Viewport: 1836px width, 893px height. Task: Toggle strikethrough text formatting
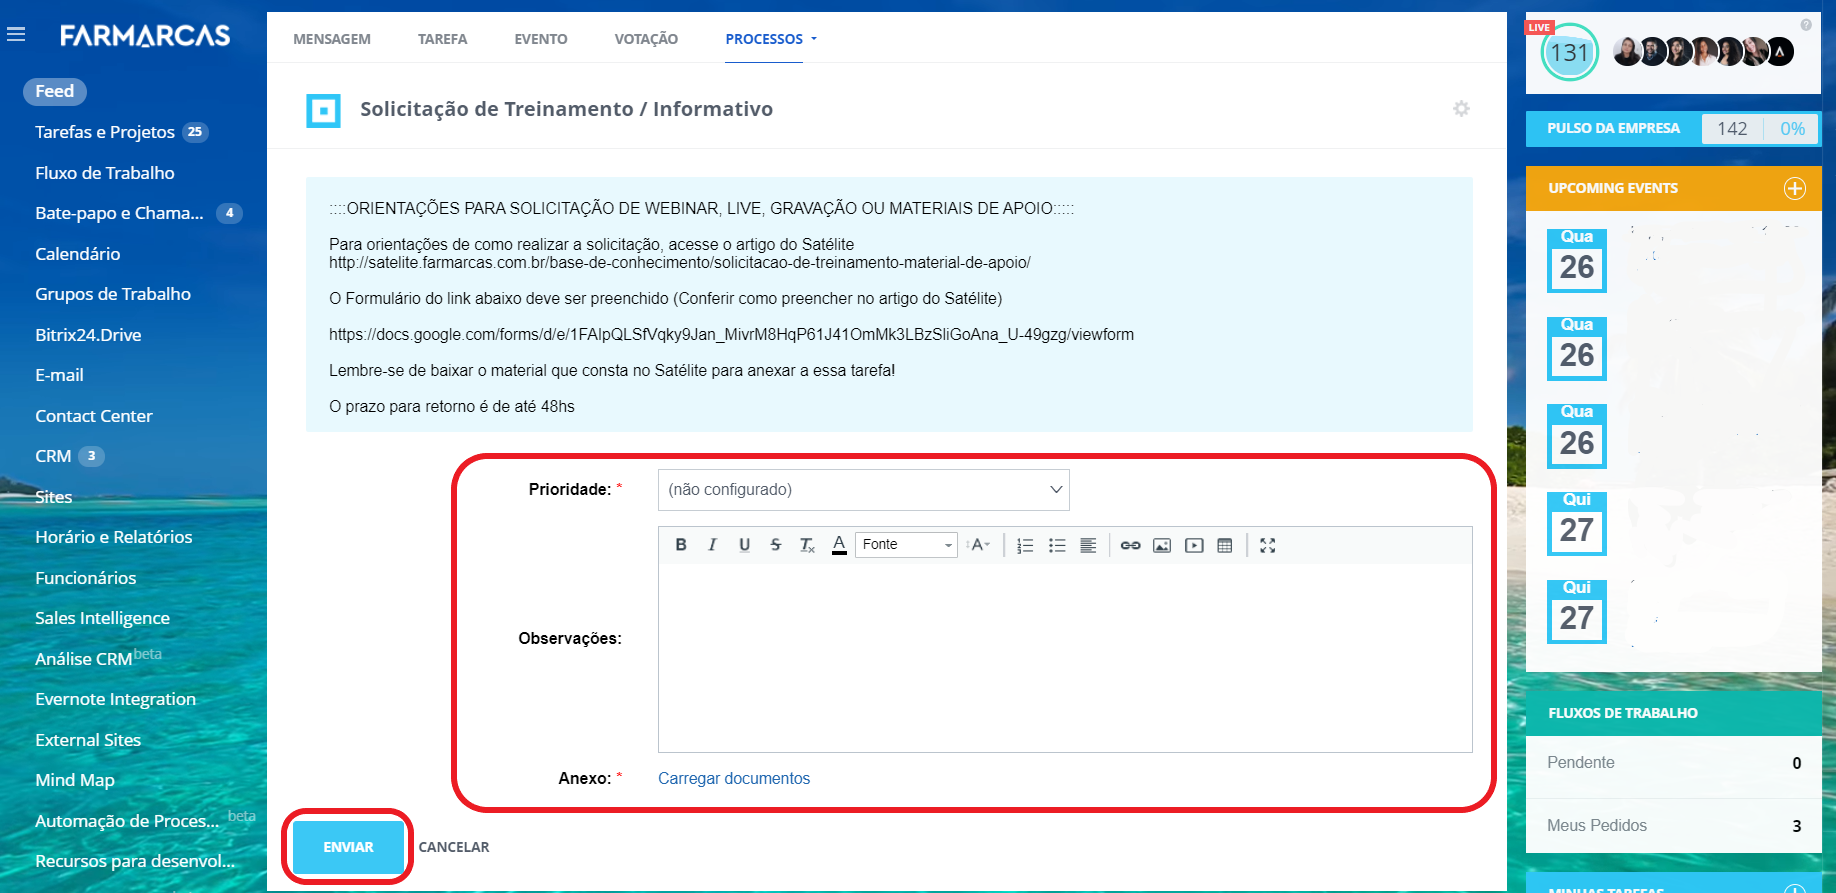[775, 545]
